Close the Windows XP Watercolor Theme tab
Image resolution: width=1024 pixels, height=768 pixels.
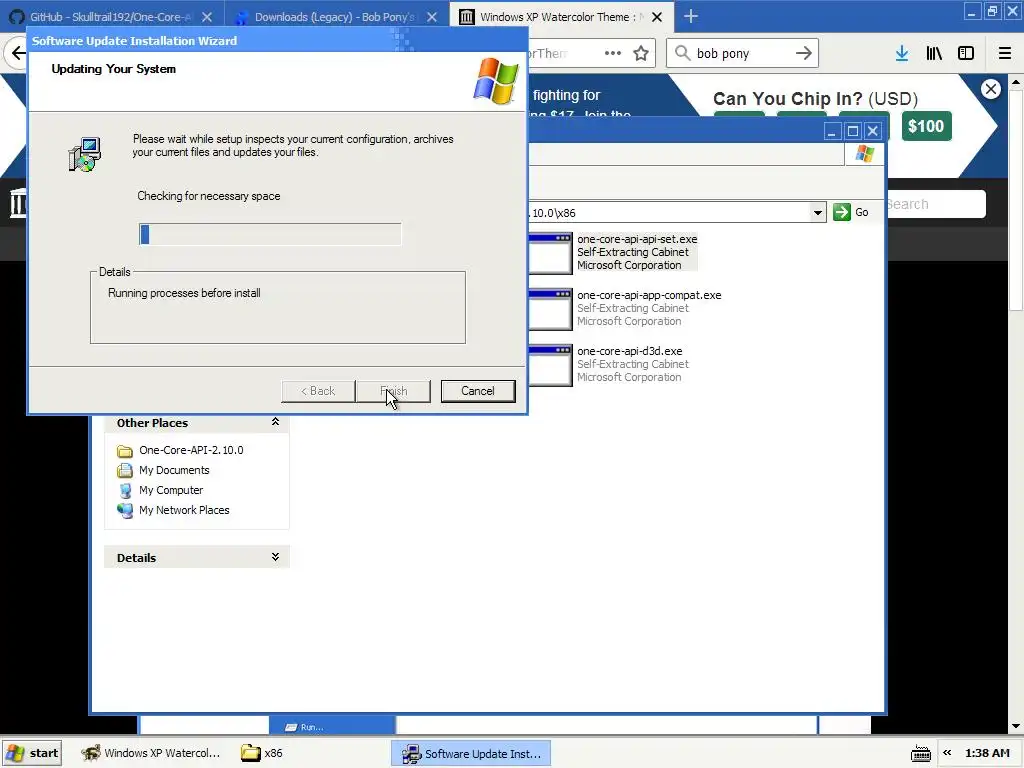tap(657, 17)
